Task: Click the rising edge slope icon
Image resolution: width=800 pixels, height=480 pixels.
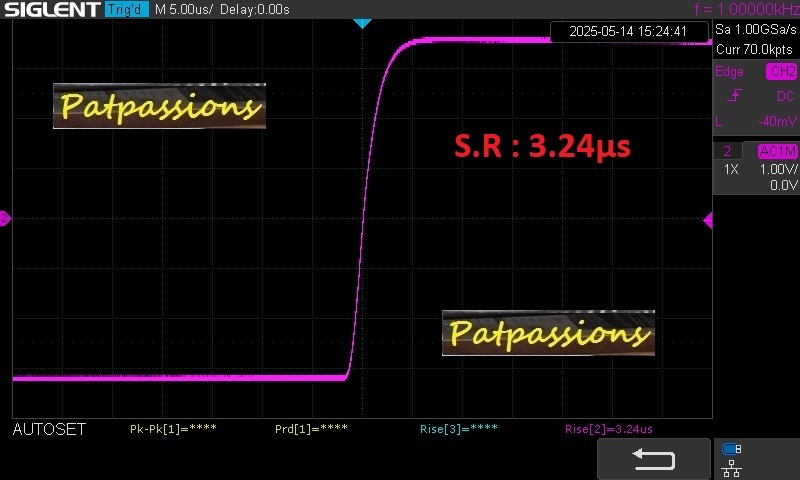Action: click(x=735, y=96)
